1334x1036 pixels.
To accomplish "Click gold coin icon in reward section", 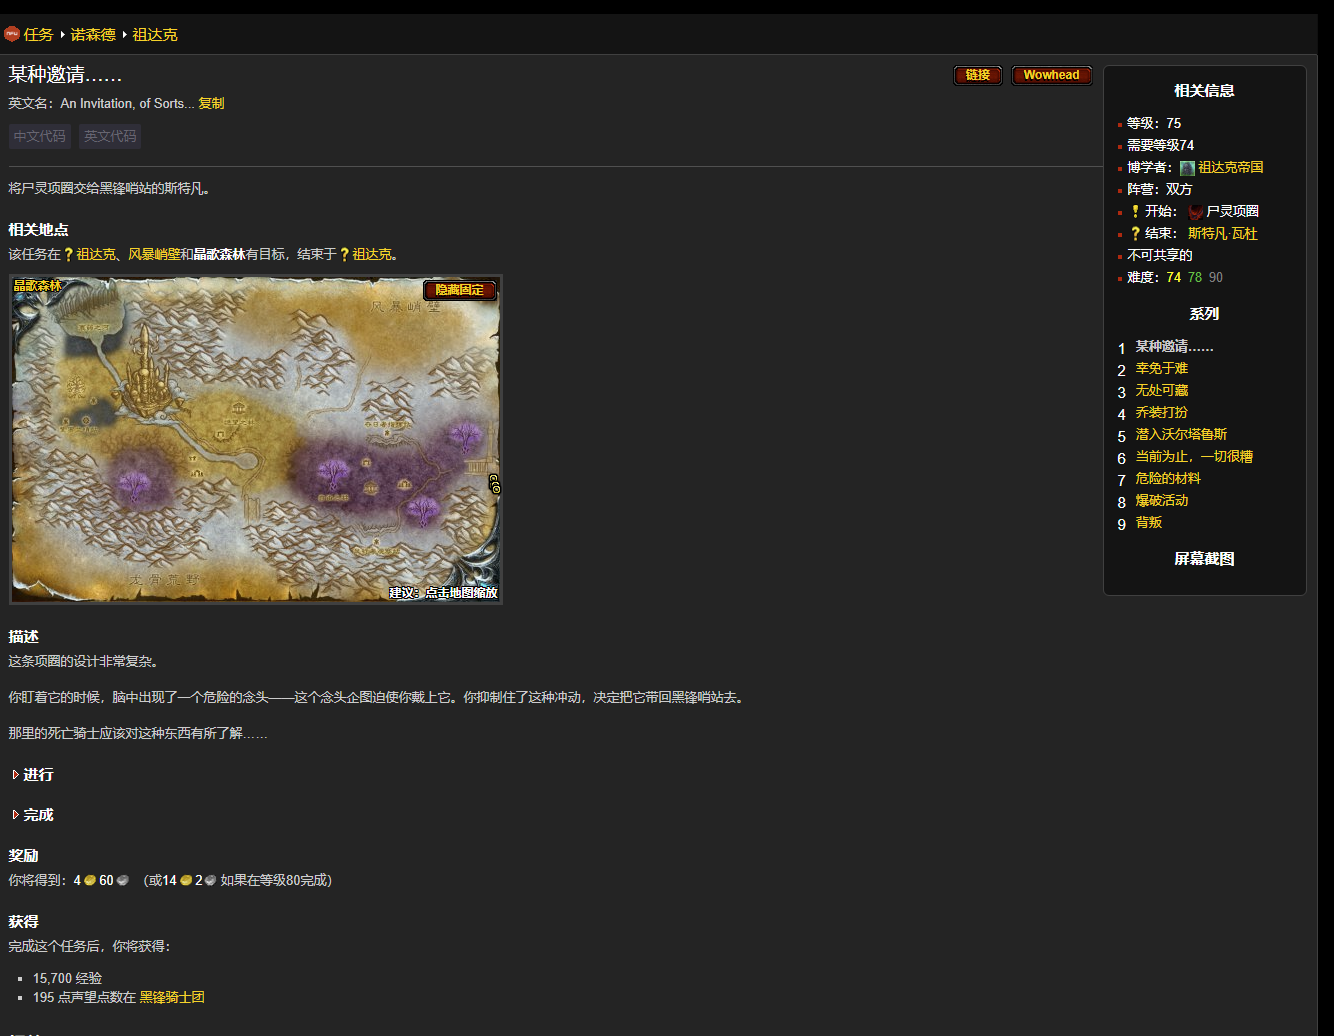I will tap(90, 881).
